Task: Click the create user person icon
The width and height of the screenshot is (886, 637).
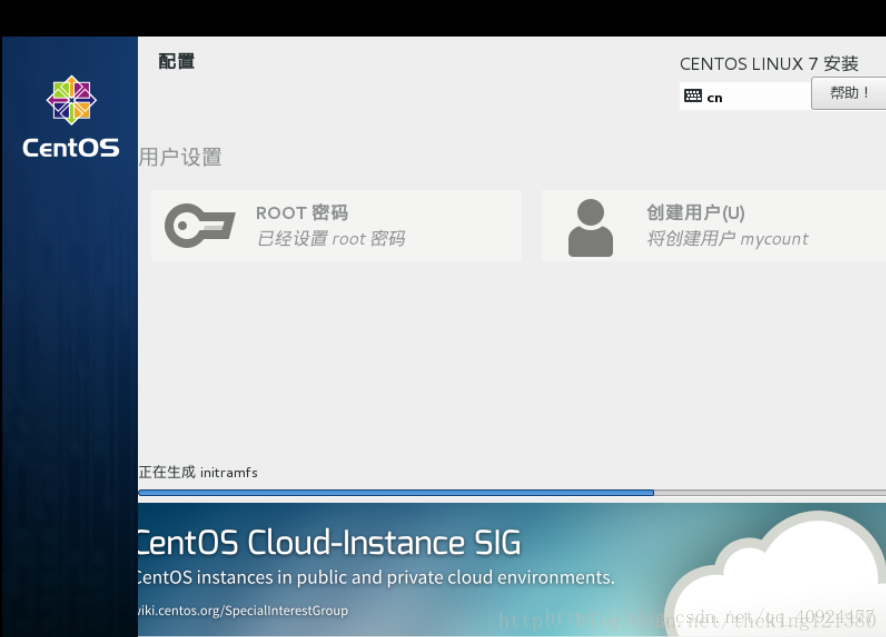Action: tap(590, 228)
